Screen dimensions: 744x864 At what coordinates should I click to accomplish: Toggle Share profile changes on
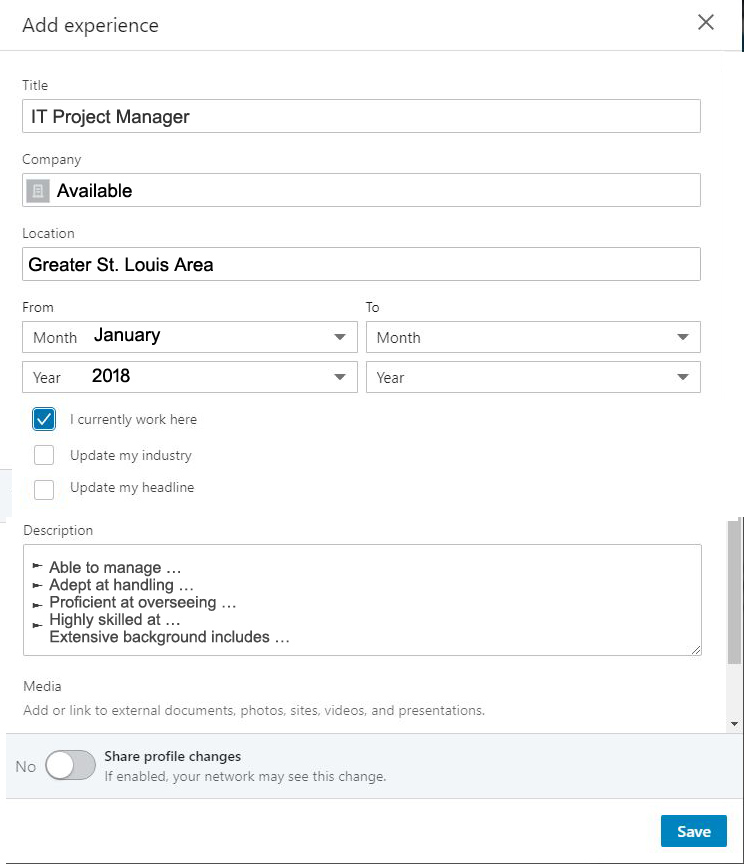pyautogui.click(x=70, y=765)
